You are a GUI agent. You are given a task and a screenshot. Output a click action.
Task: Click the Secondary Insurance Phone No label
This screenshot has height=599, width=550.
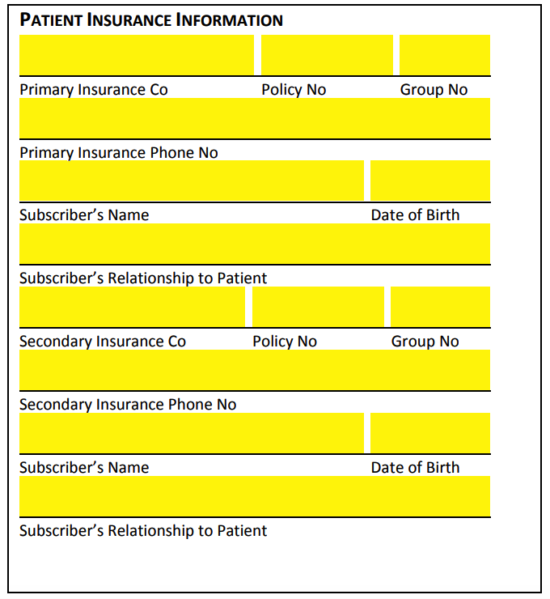point(128,405)
